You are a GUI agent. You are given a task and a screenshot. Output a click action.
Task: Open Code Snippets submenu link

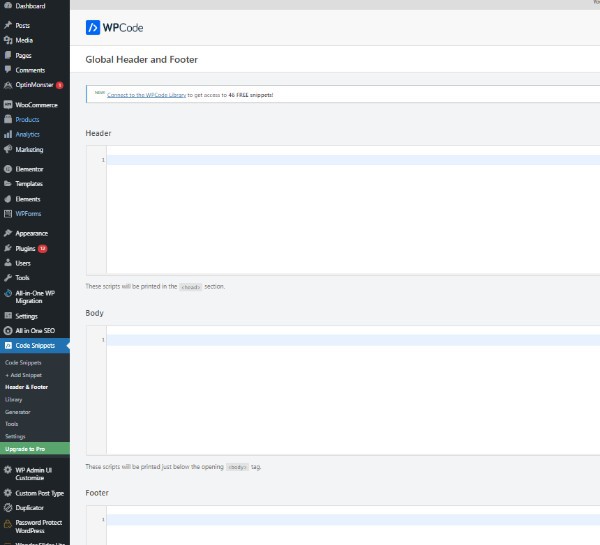(x=23, y=362)
